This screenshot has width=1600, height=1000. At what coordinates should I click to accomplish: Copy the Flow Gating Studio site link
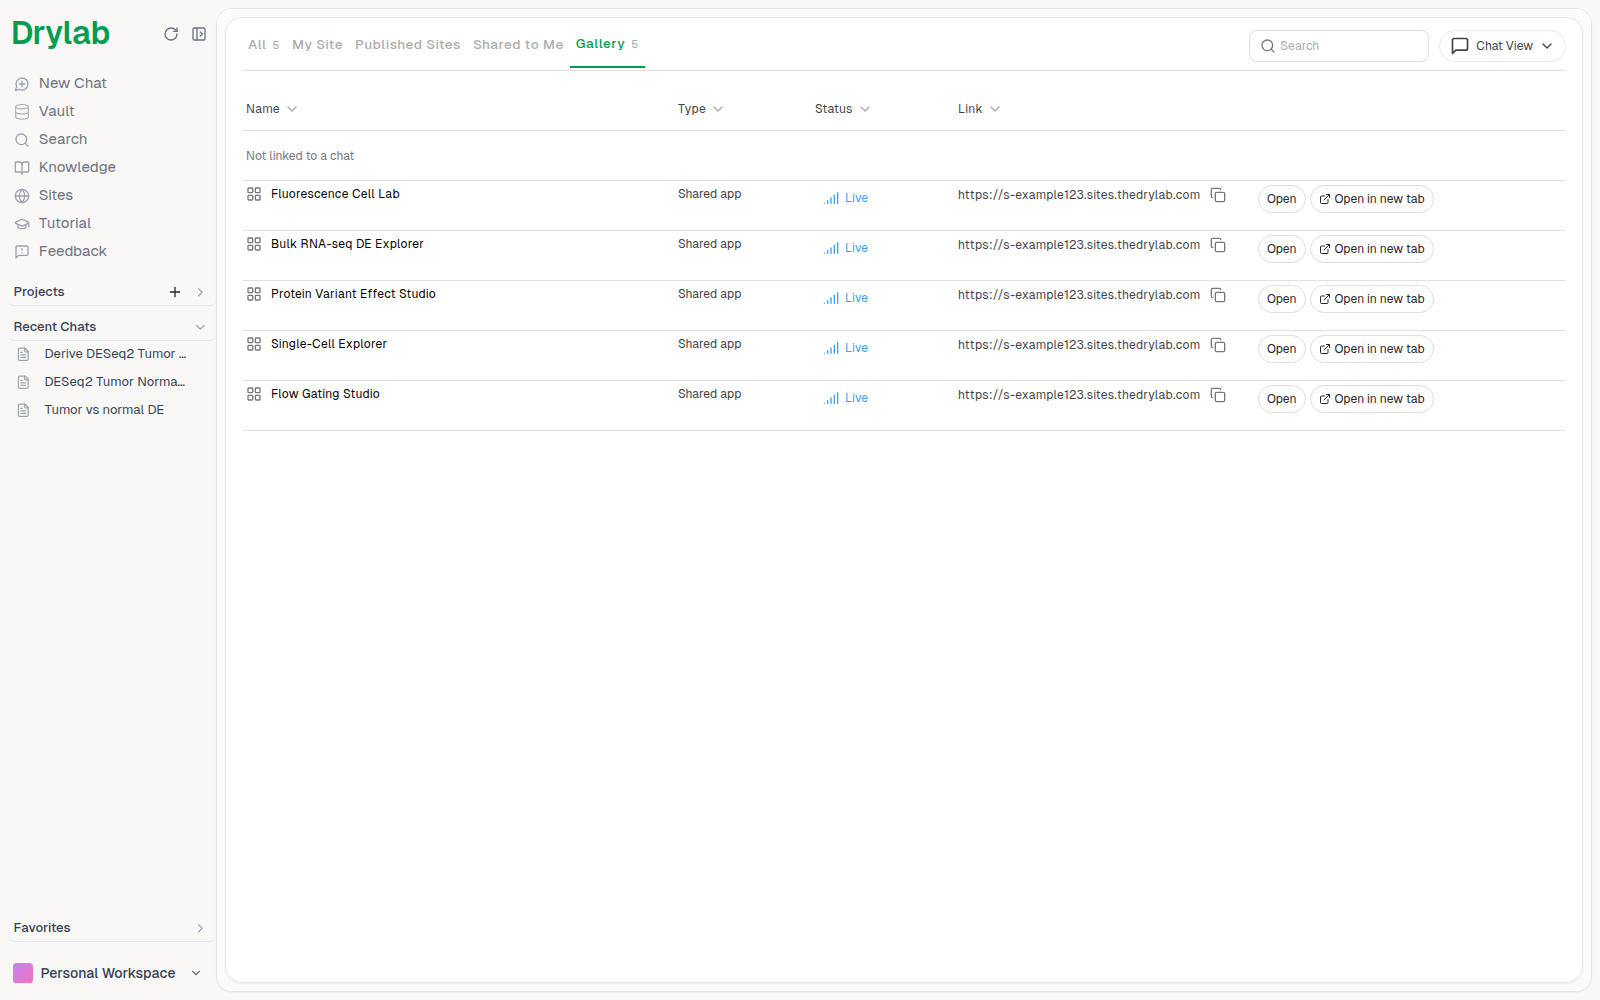pyautogui.click(x=1218, y=395)
